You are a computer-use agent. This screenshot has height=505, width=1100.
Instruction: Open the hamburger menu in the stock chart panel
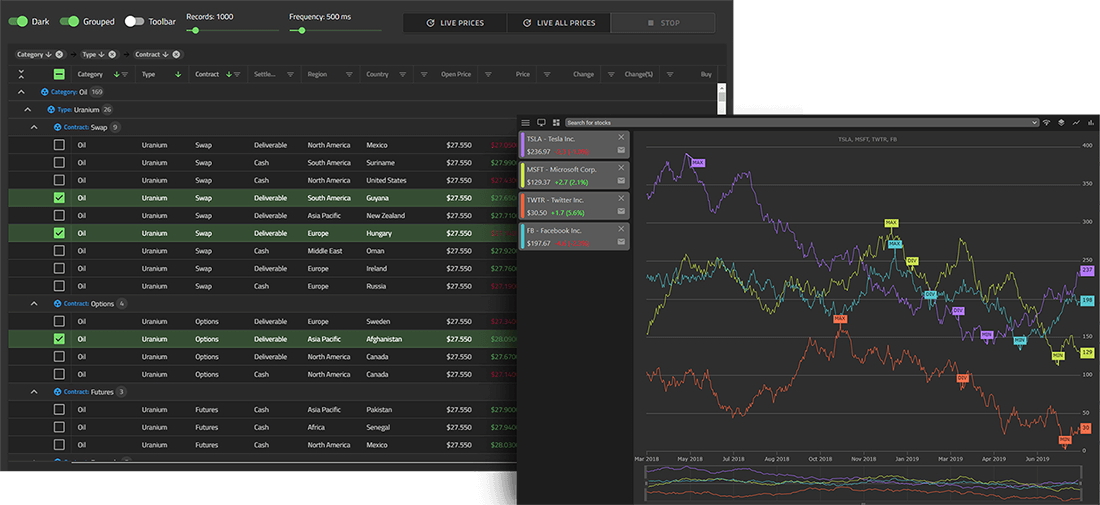[x=526, y=122]
